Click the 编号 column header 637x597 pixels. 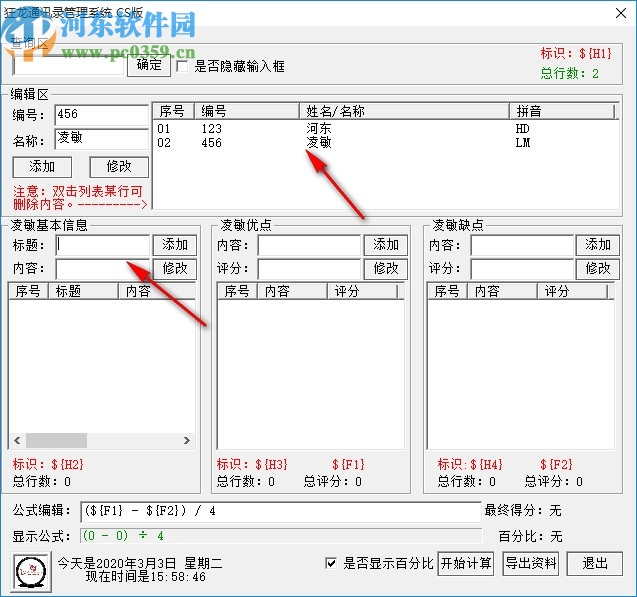(x=246, y=111)
